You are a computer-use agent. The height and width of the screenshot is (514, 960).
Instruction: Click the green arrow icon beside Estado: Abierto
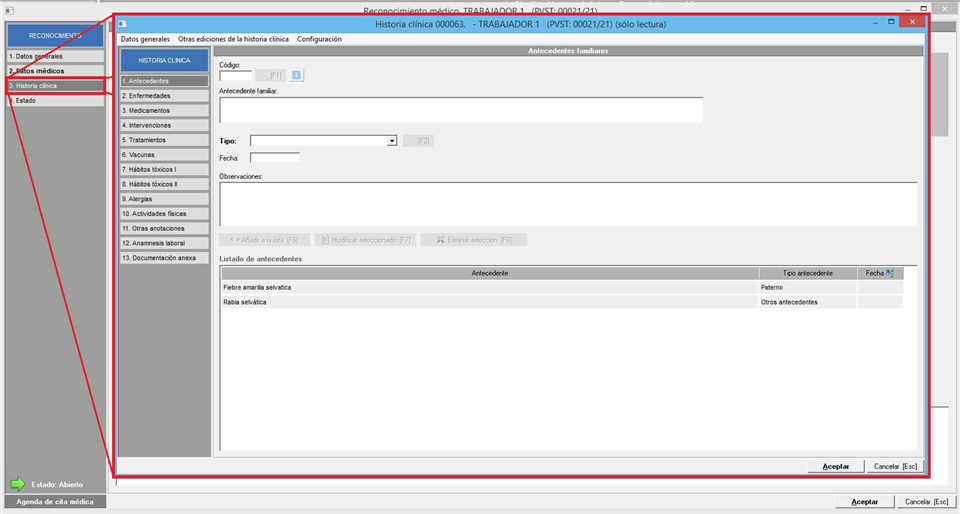pos(18,484)
